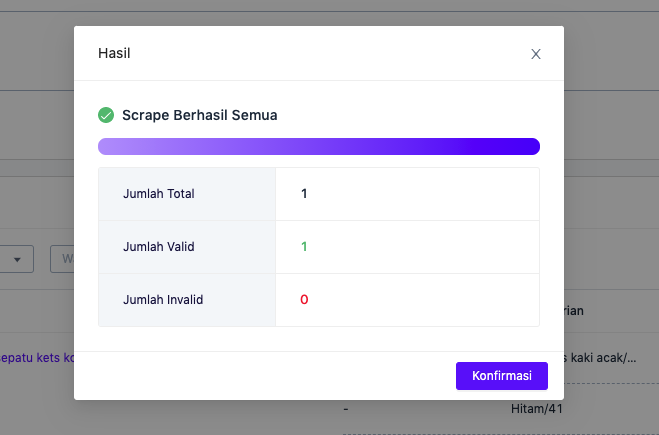The width and height of the screenshot is (659, 435).
Task: Click the dimmed header area above dialog
Action: [330, 13]
